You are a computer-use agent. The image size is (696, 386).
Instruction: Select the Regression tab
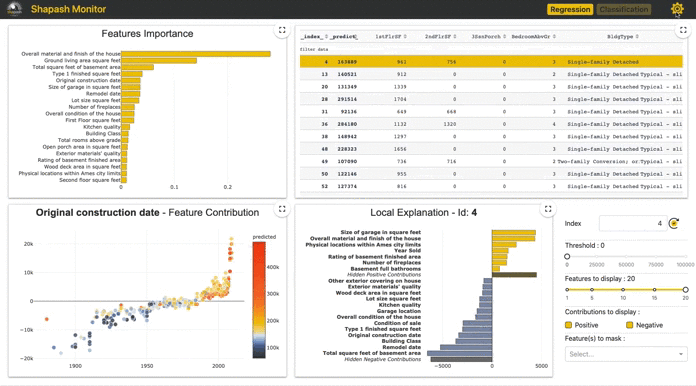coord(570,9)
